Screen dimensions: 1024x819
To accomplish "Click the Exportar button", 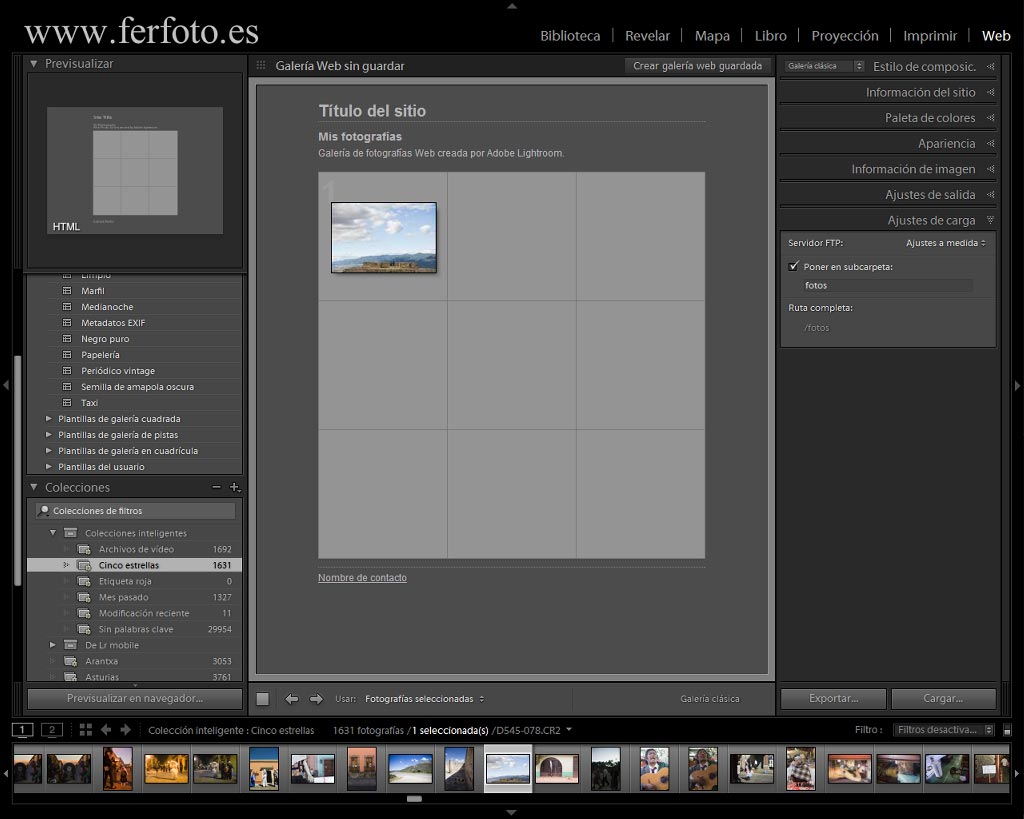I will pos(833,698).
